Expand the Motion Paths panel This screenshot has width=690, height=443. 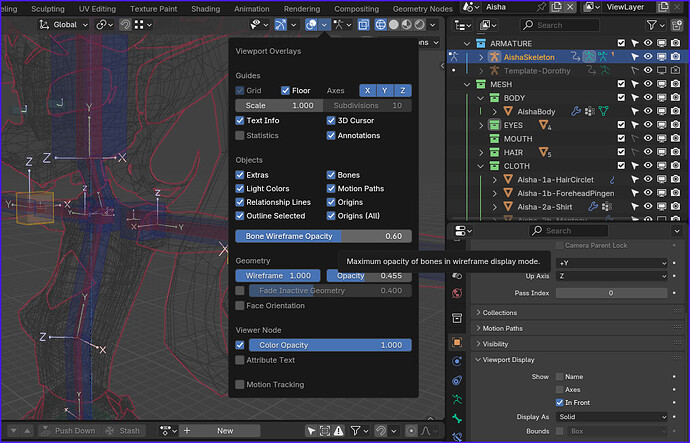[x=502, y=328]
